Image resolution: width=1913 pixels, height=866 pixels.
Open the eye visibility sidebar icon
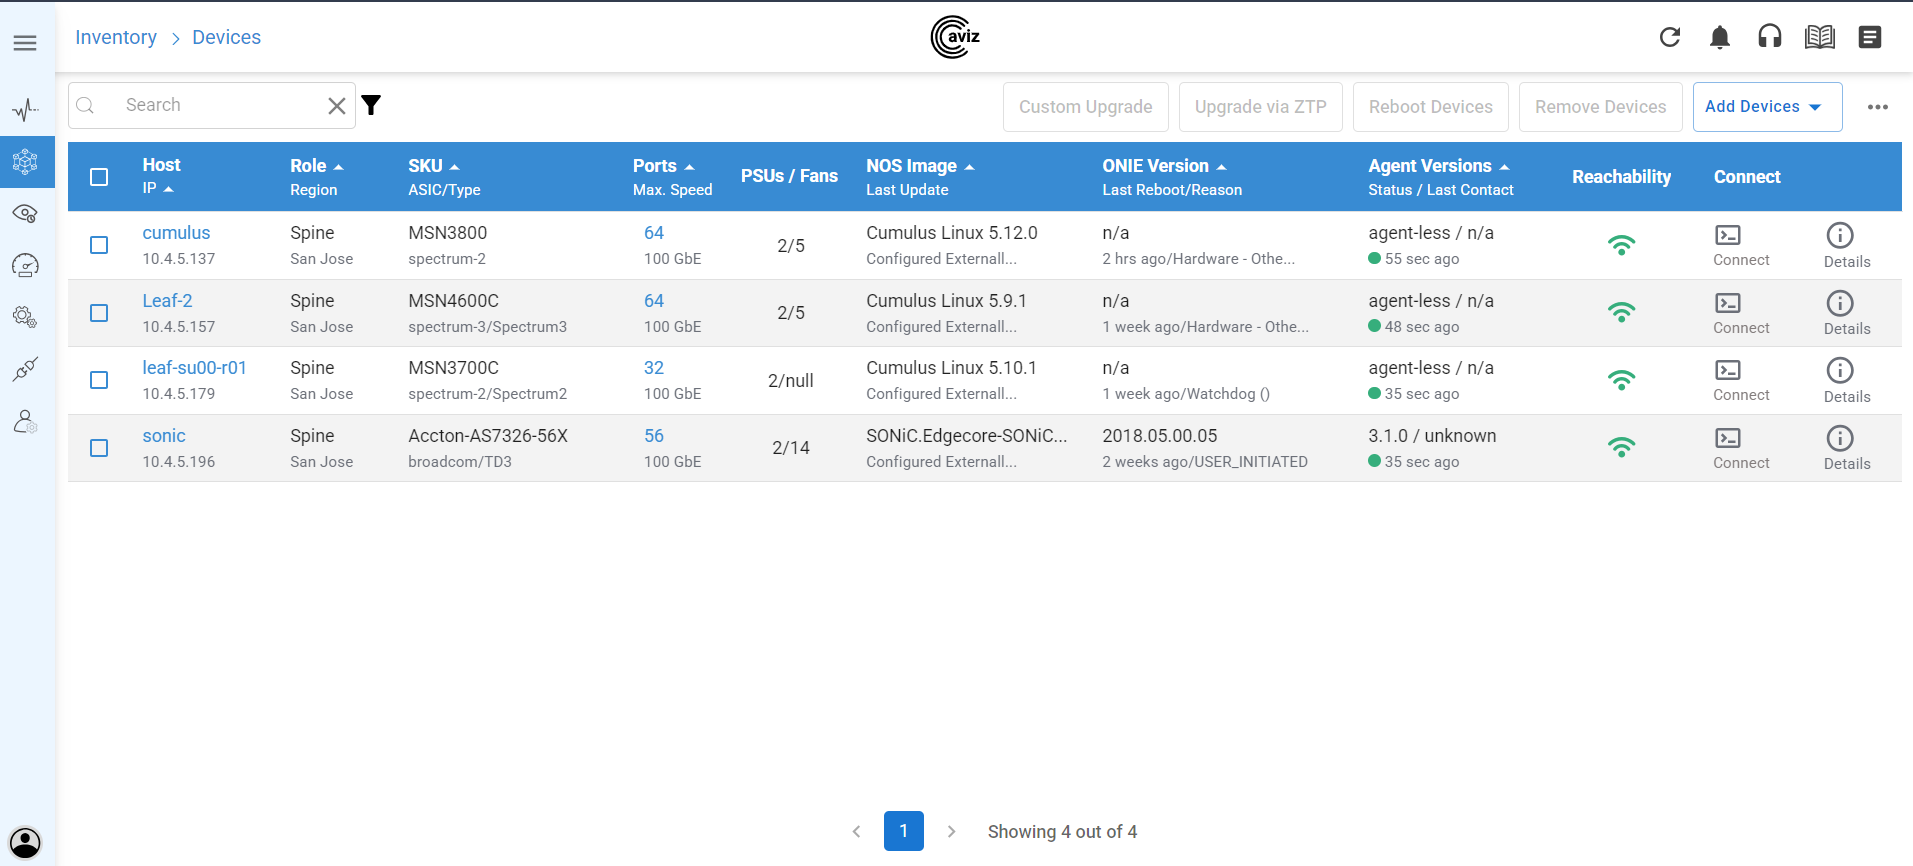pos(26,213)
